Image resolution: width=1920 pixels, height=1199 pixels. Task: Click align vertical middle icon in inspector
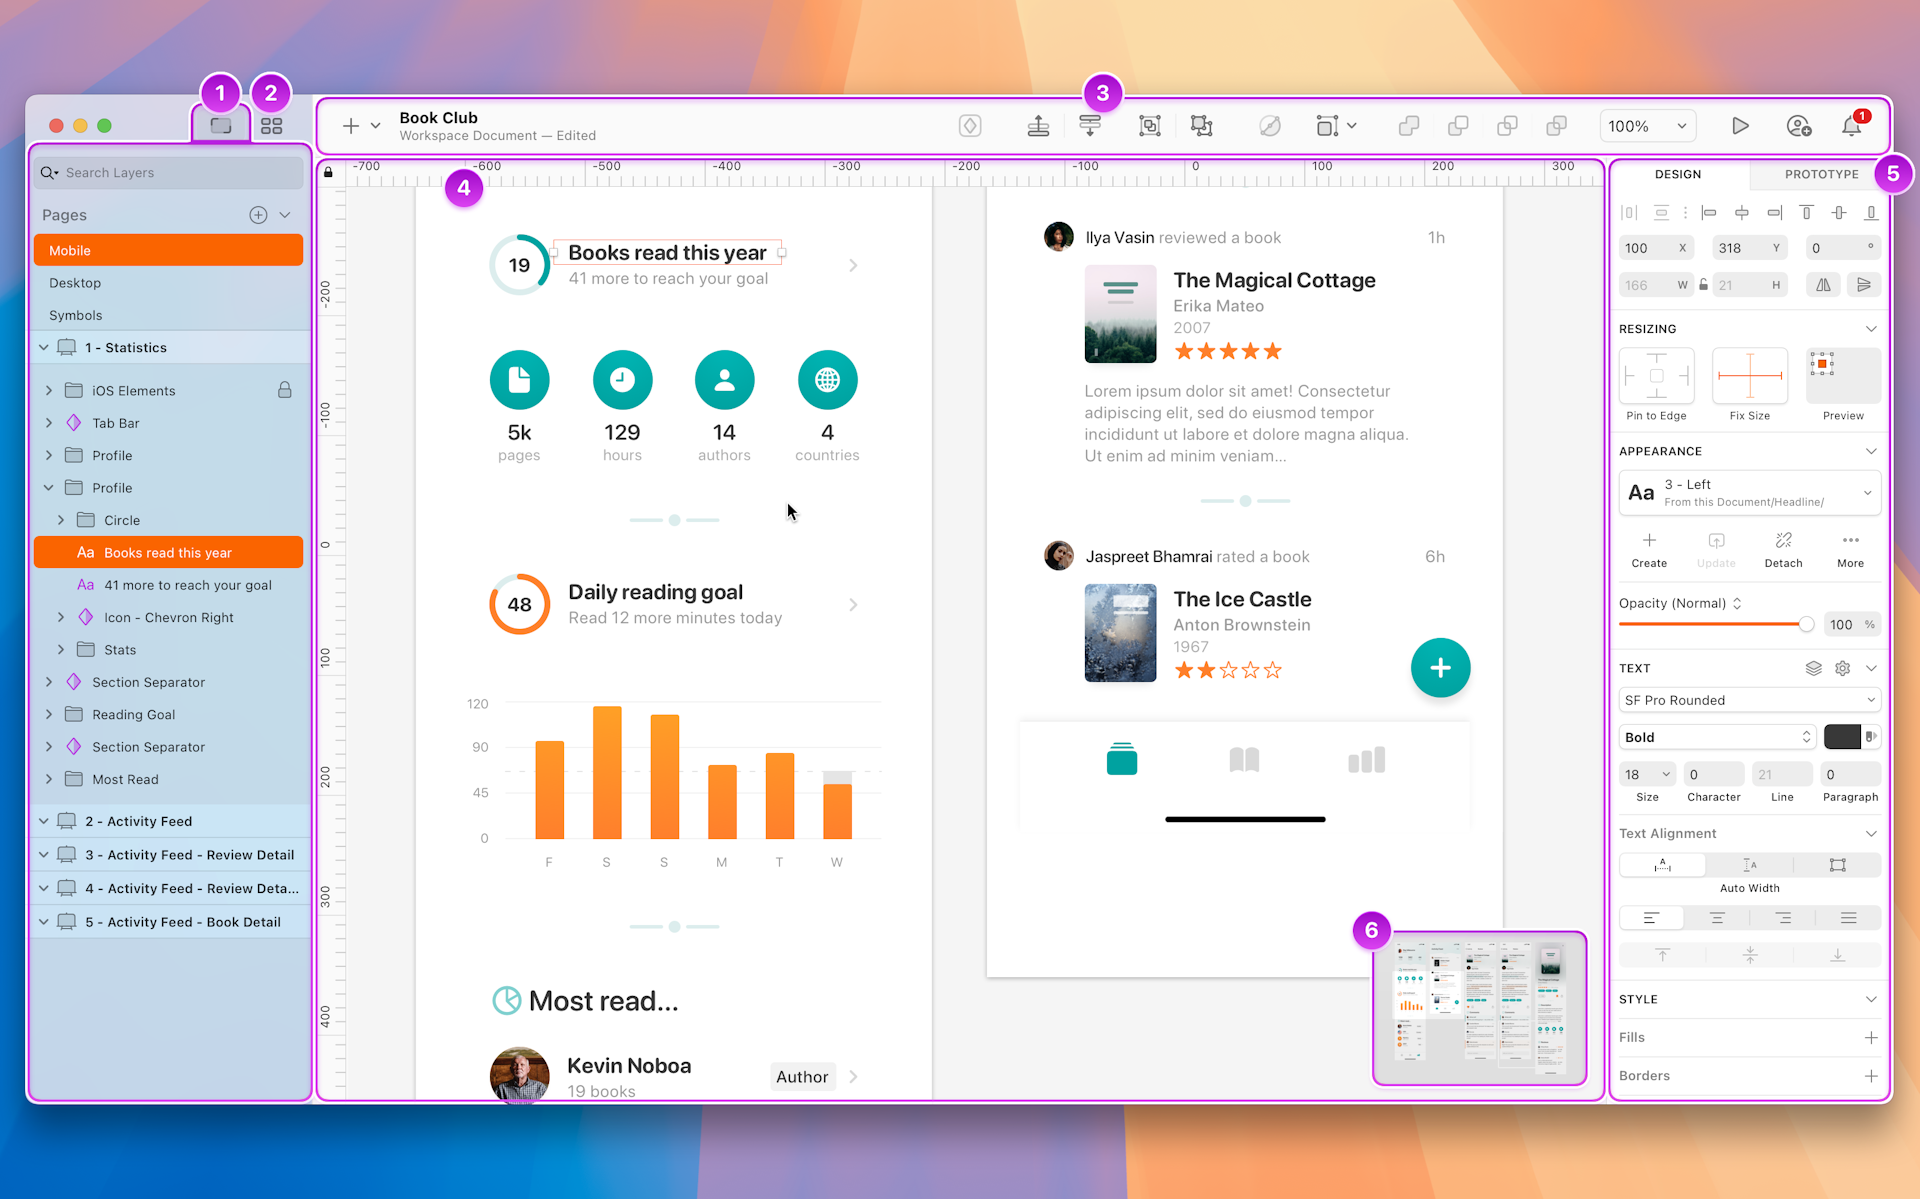click(1839, 212)
